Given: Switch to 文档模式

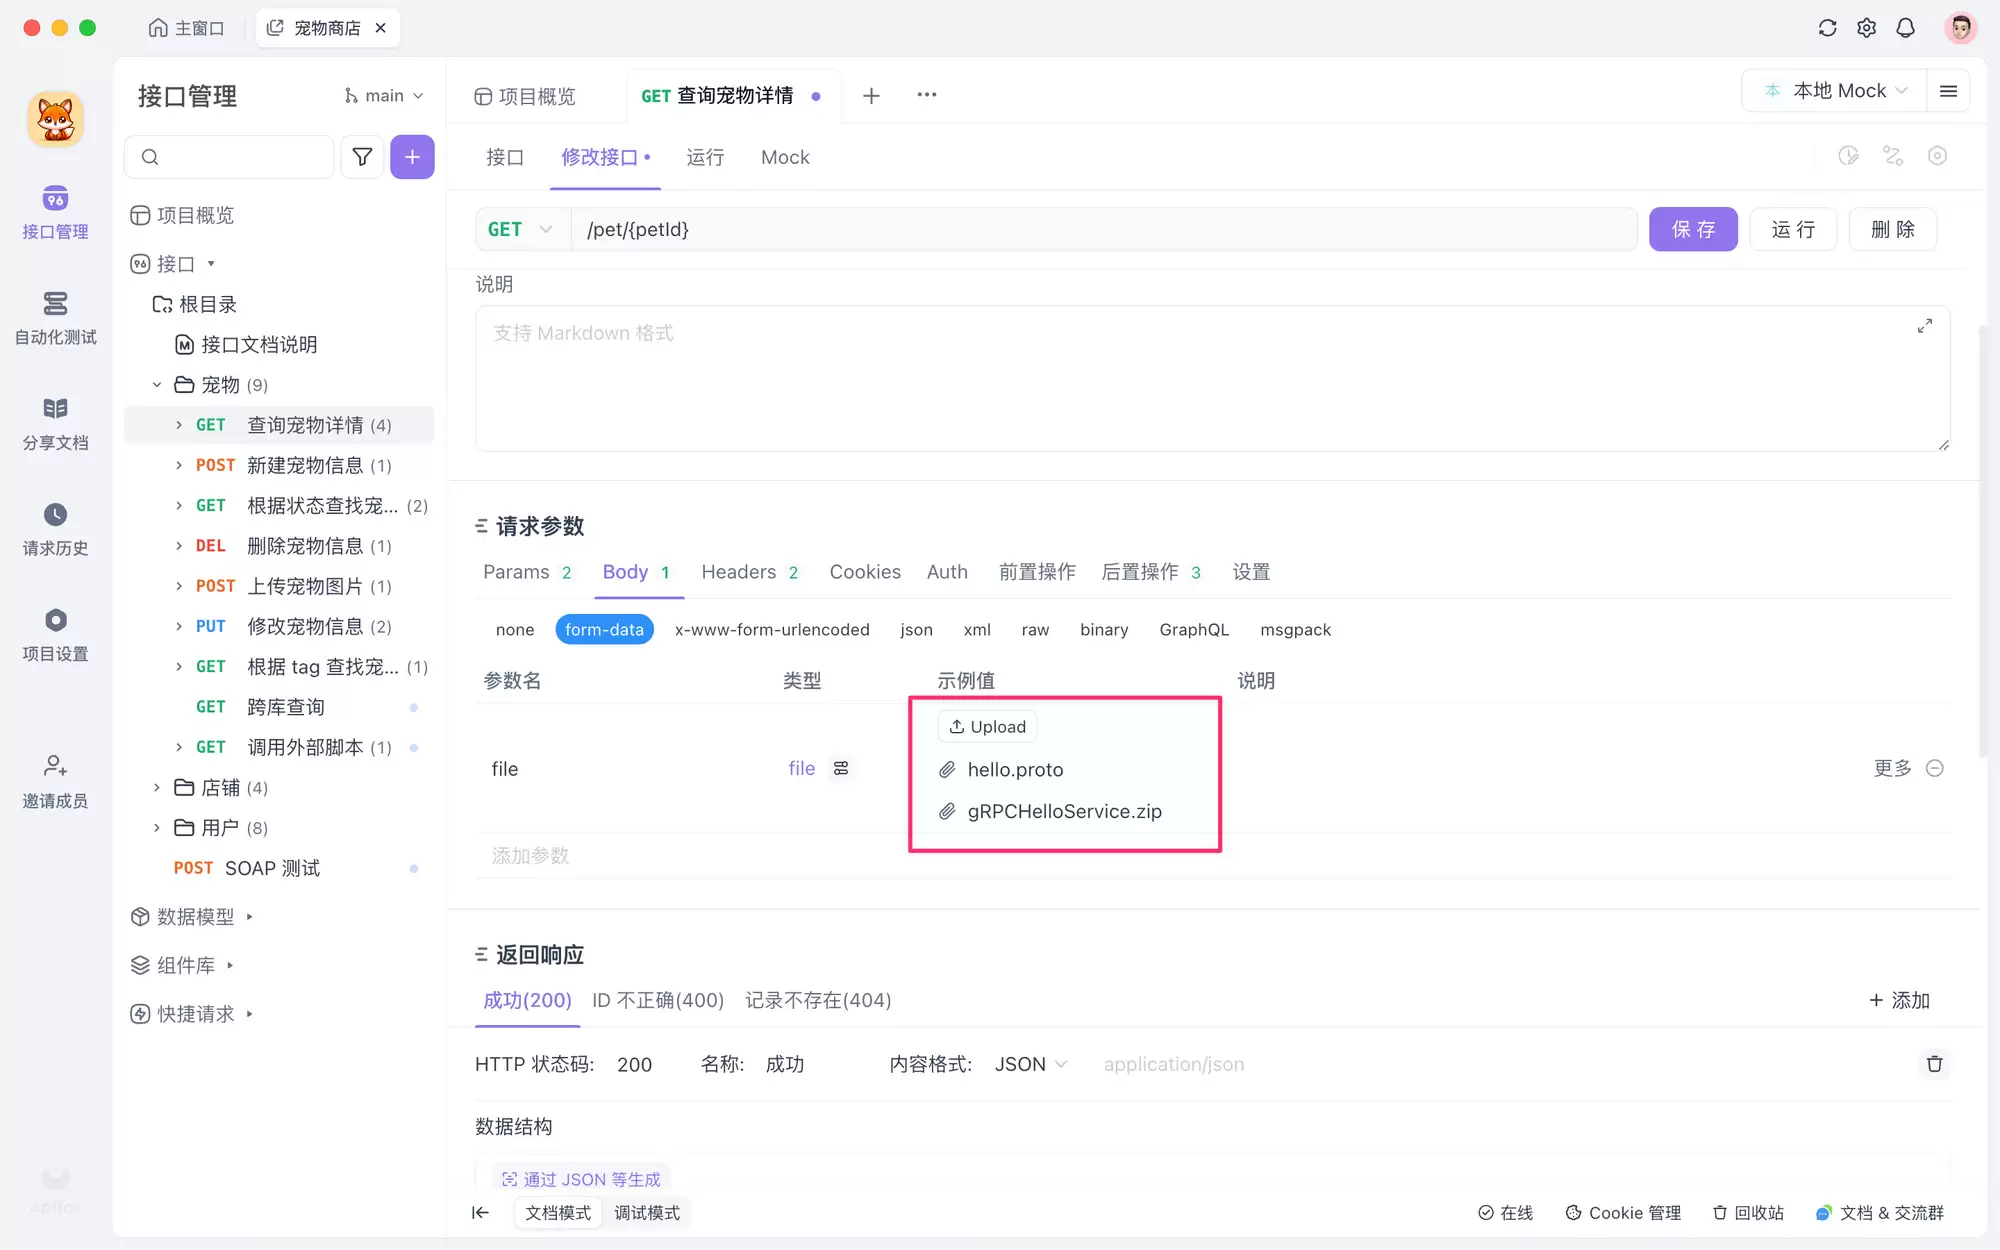Looking at the screenshot, I should 558,1213.
